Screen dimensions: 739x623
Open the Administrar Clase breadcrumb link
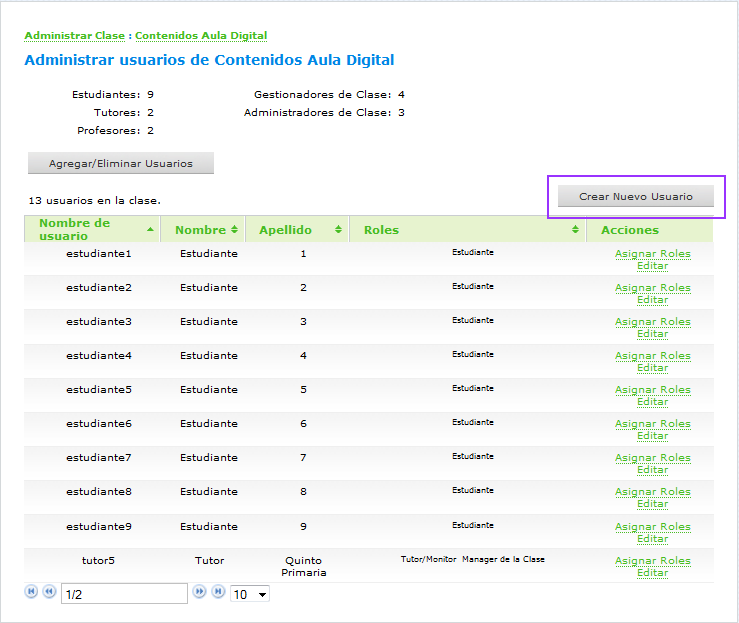click(x=74, y=36)
